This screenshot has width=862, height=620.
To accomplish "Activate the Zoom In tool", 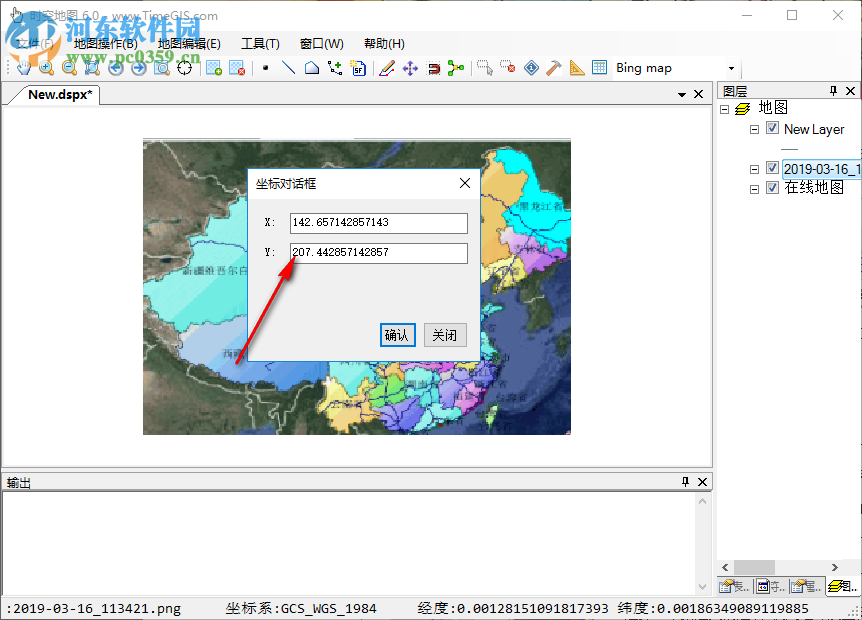I will pyautogui.click(x=46, y=67).
